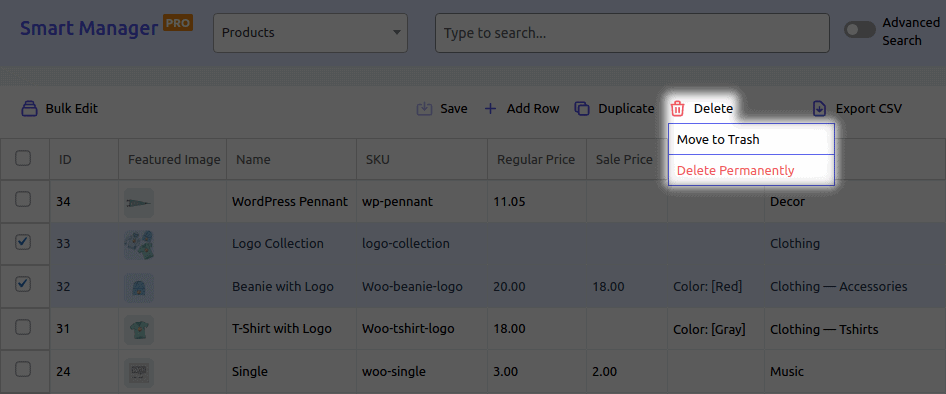Image resolution: width=946 pixels, height=394 pixels.
Task: Click the Save icon in toolbar
Action: (x=425, y=109)
